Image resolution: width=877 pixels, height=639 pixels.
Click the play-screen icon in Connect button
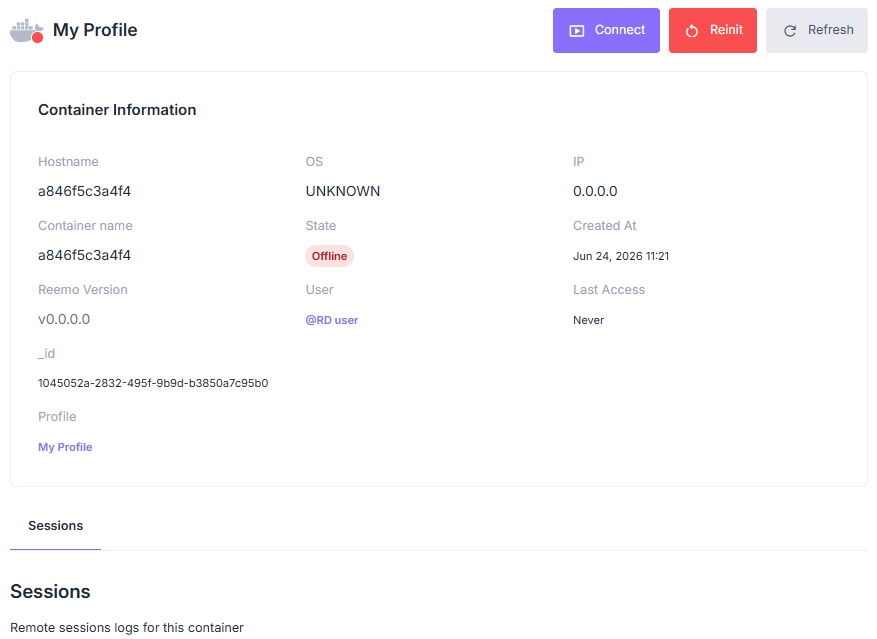[577, 31]
